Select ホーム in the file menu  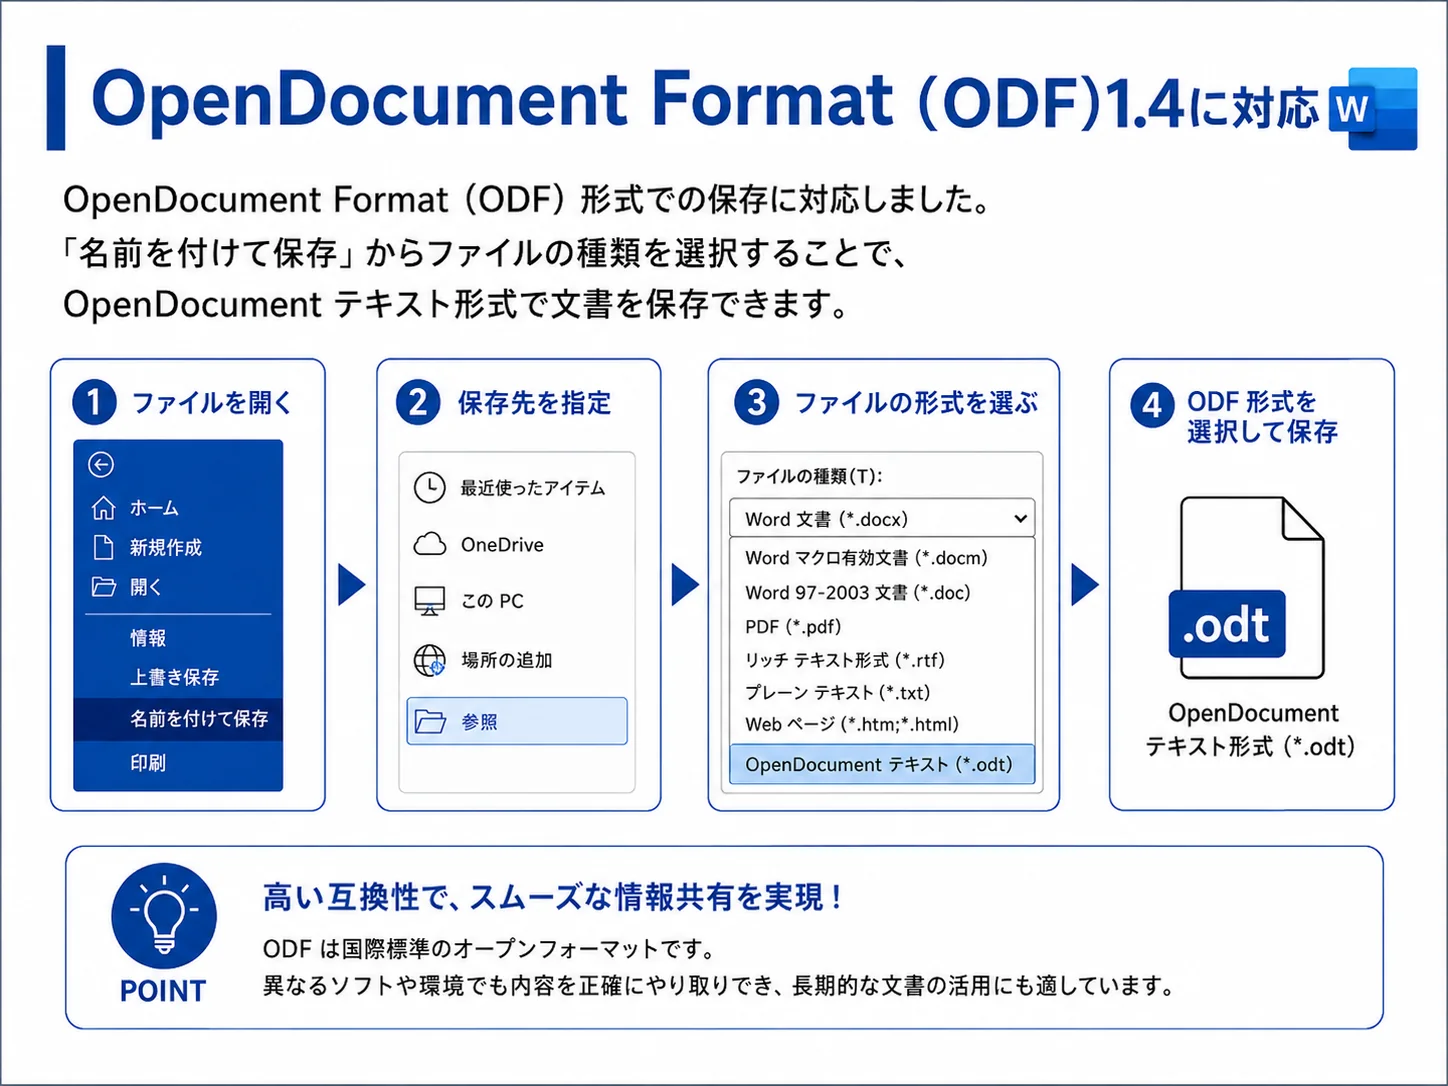pos(154,508)
